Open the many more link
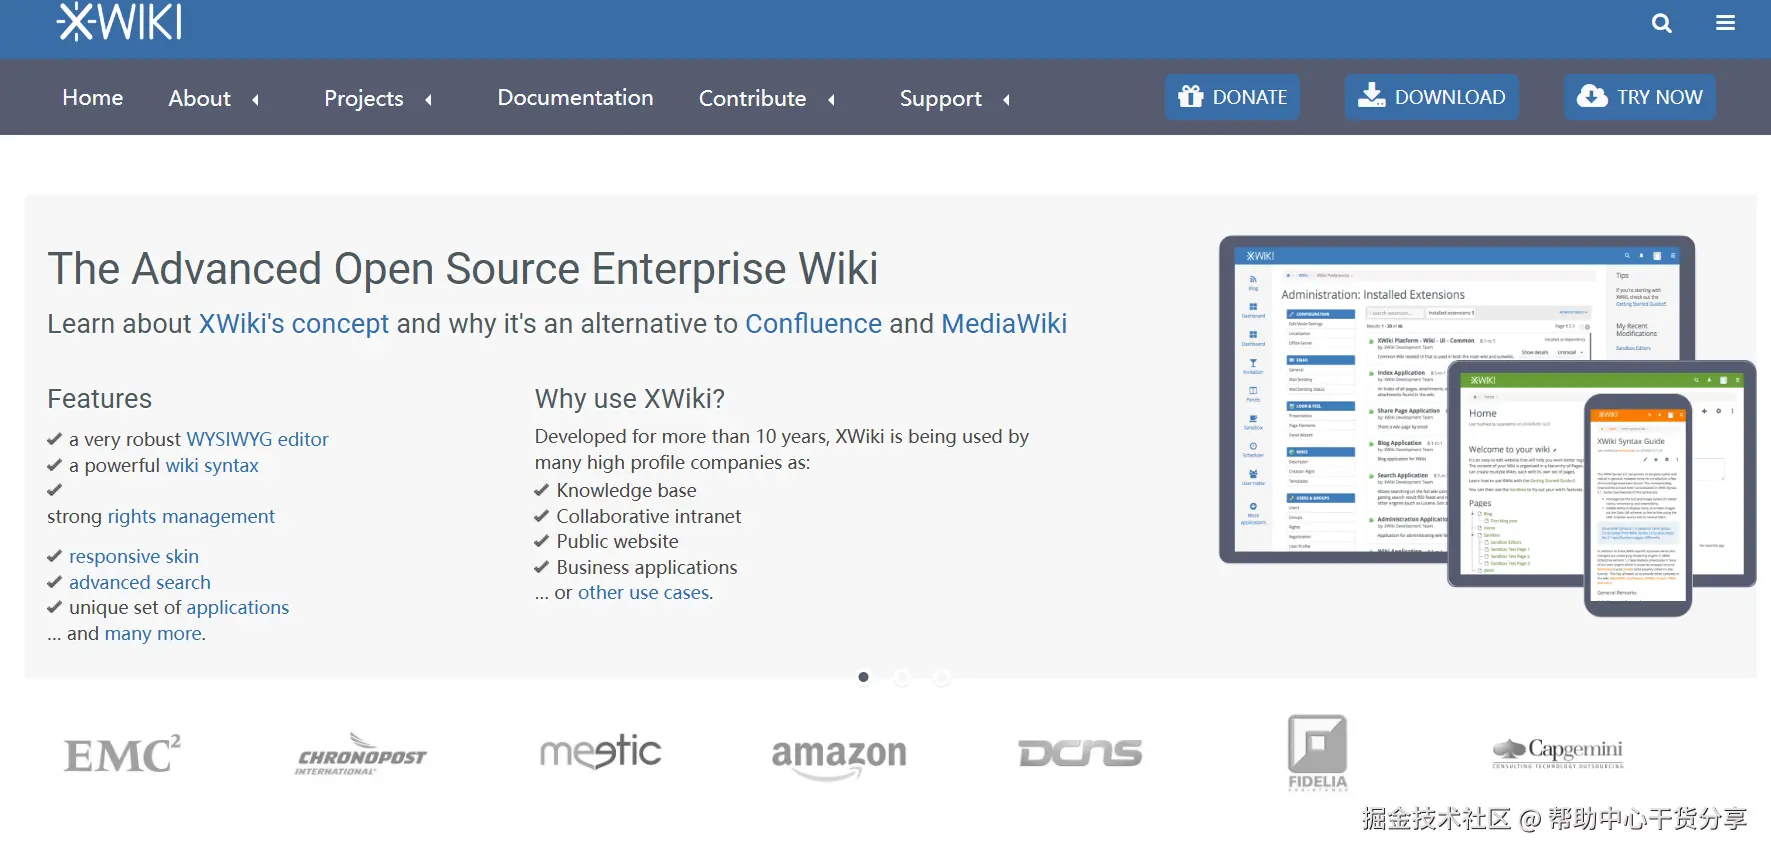Viewport: 1771px width, 856px height. [154, 633]
